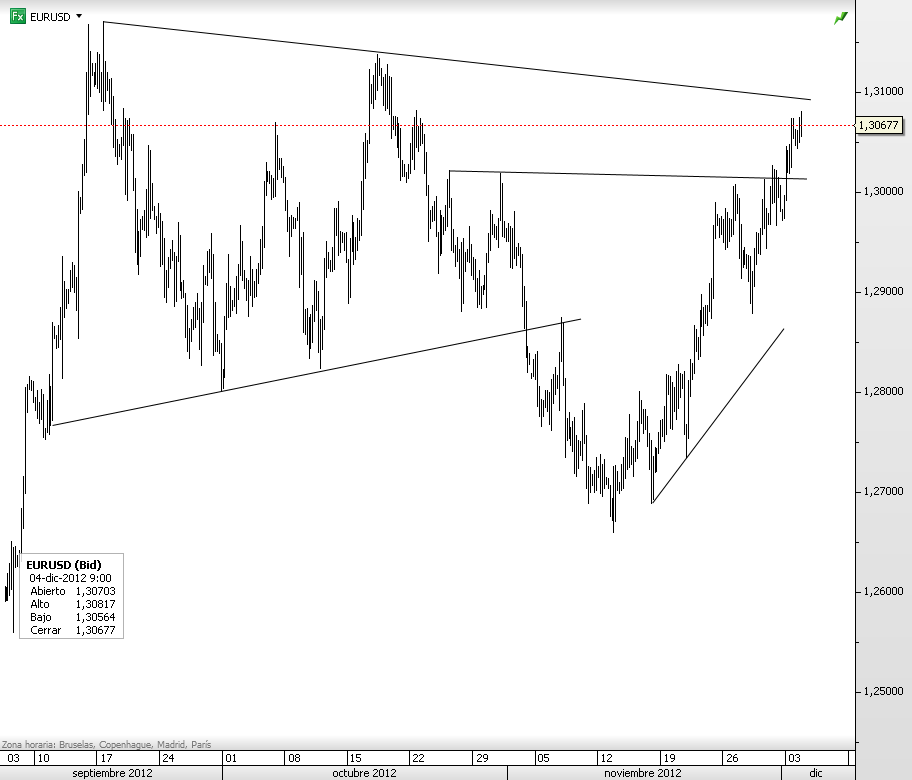Click the date tick 10 in September
Image resolution: width=912 pixels, height=780 pixels.
click(43, 758)
